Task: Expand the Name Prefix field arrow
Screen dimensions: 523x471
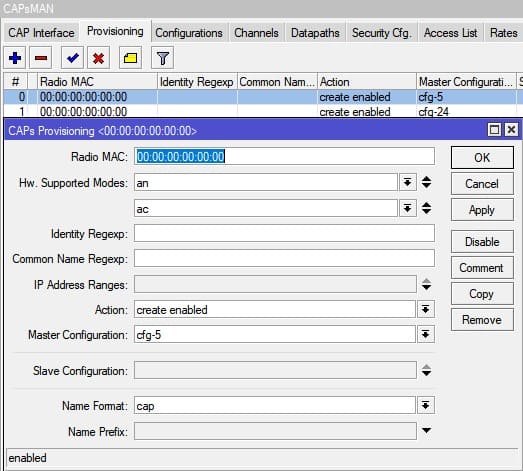Action: tap(426, 430)
